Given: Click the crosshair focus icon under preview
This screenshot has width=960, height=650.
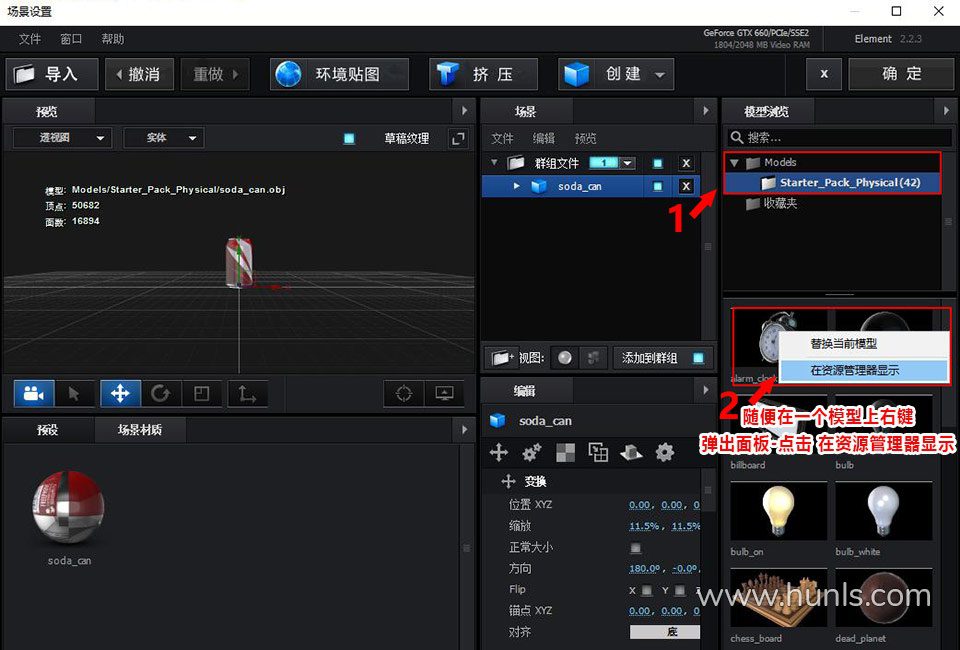Looking at the screenshot, I should (404, 393).
